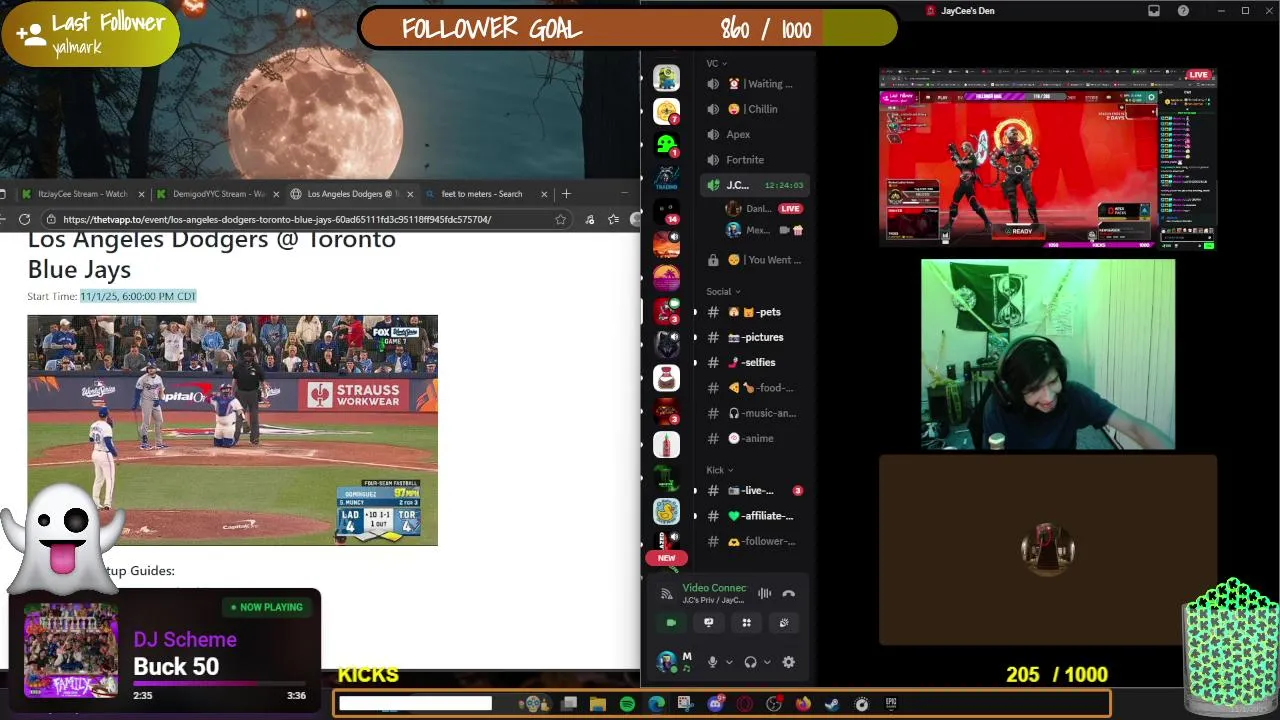Open the browser favorites icon in toolbar
The image size is (1280, 720).
(x=613, y=219)
